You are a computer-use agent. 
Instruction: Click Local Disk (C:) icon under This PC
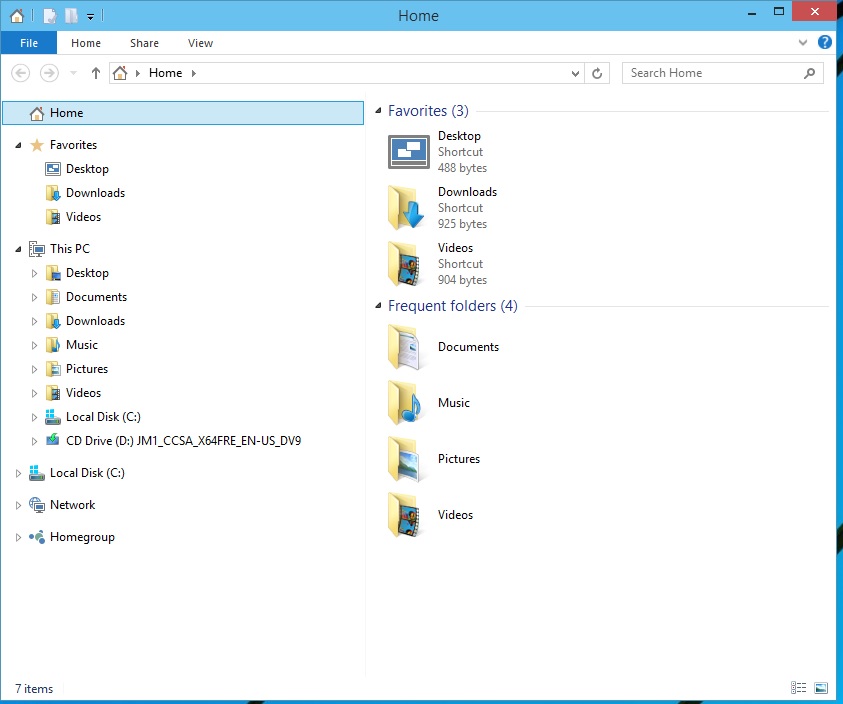click(x=53, y=417)
